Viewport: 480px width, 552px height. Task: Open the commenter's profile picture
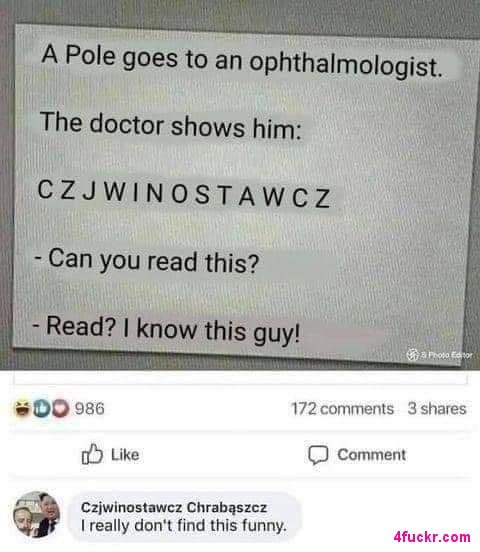click(x=36, y=514)
